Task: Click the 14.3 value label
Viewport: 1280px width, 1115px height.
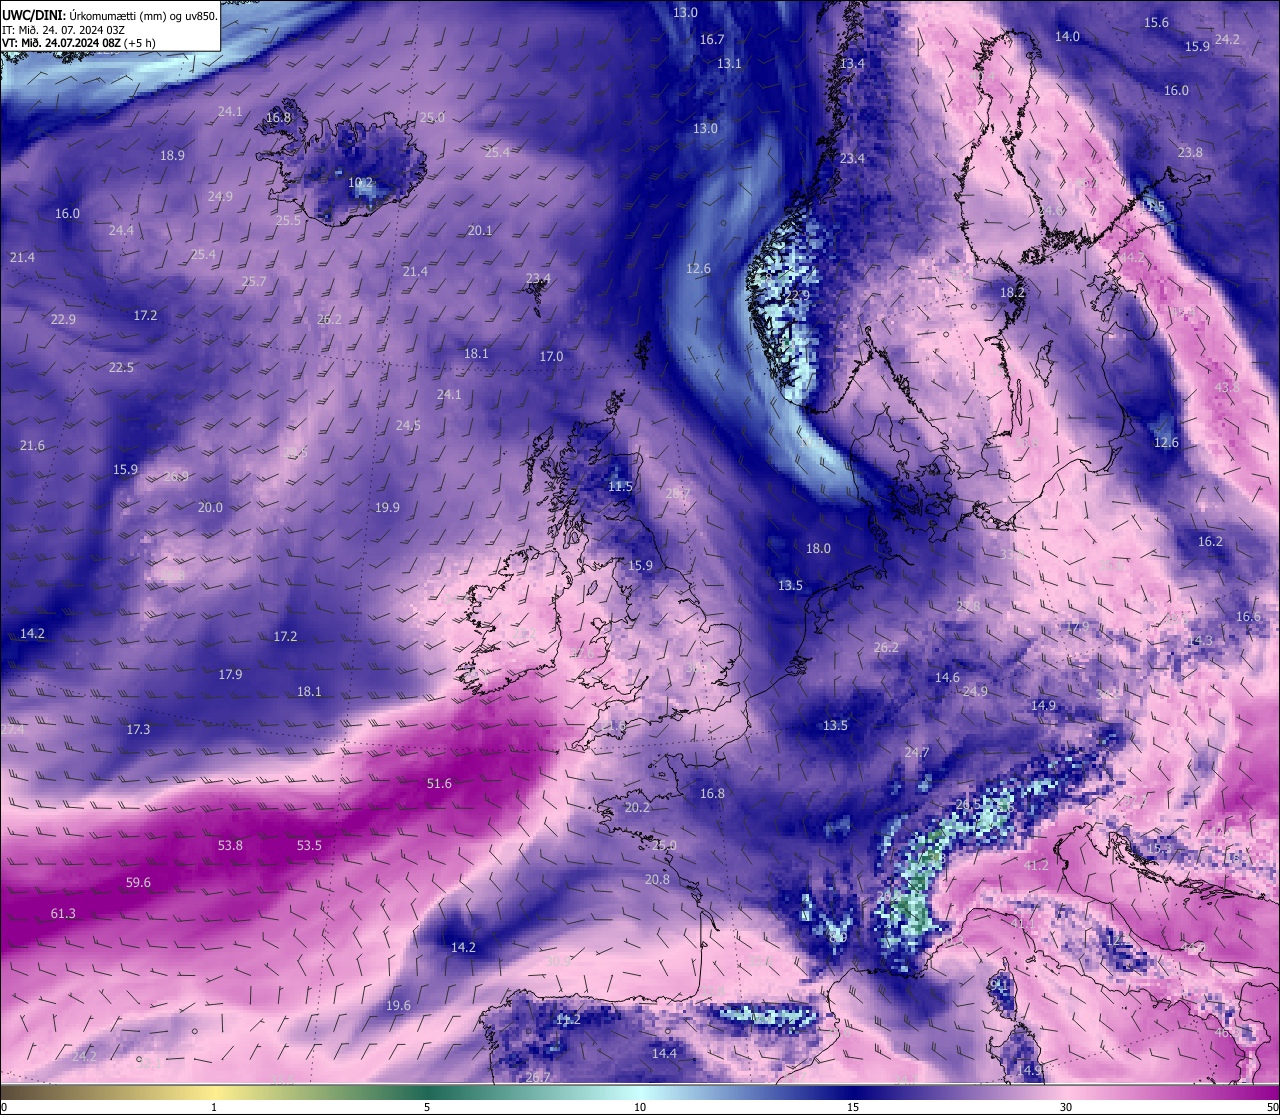Action: pos(1200,640)
